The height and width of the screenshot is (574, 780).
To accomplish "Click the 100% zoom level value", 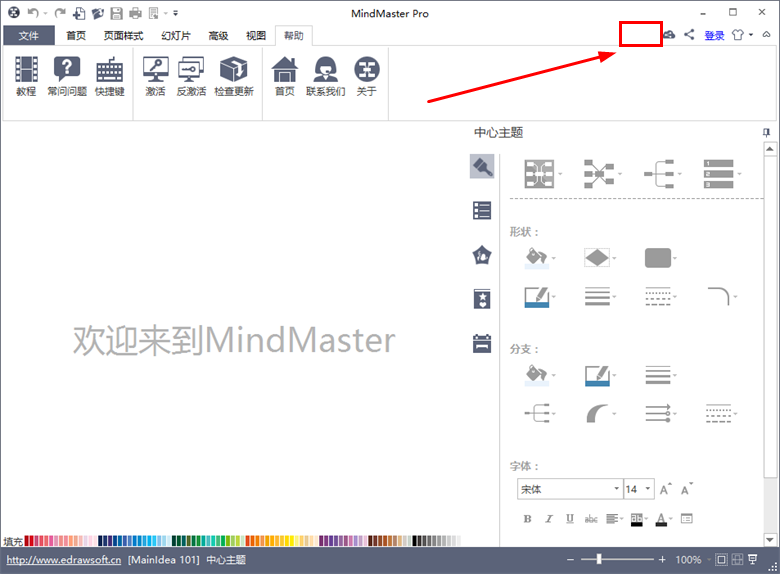I will coord(688,560).
